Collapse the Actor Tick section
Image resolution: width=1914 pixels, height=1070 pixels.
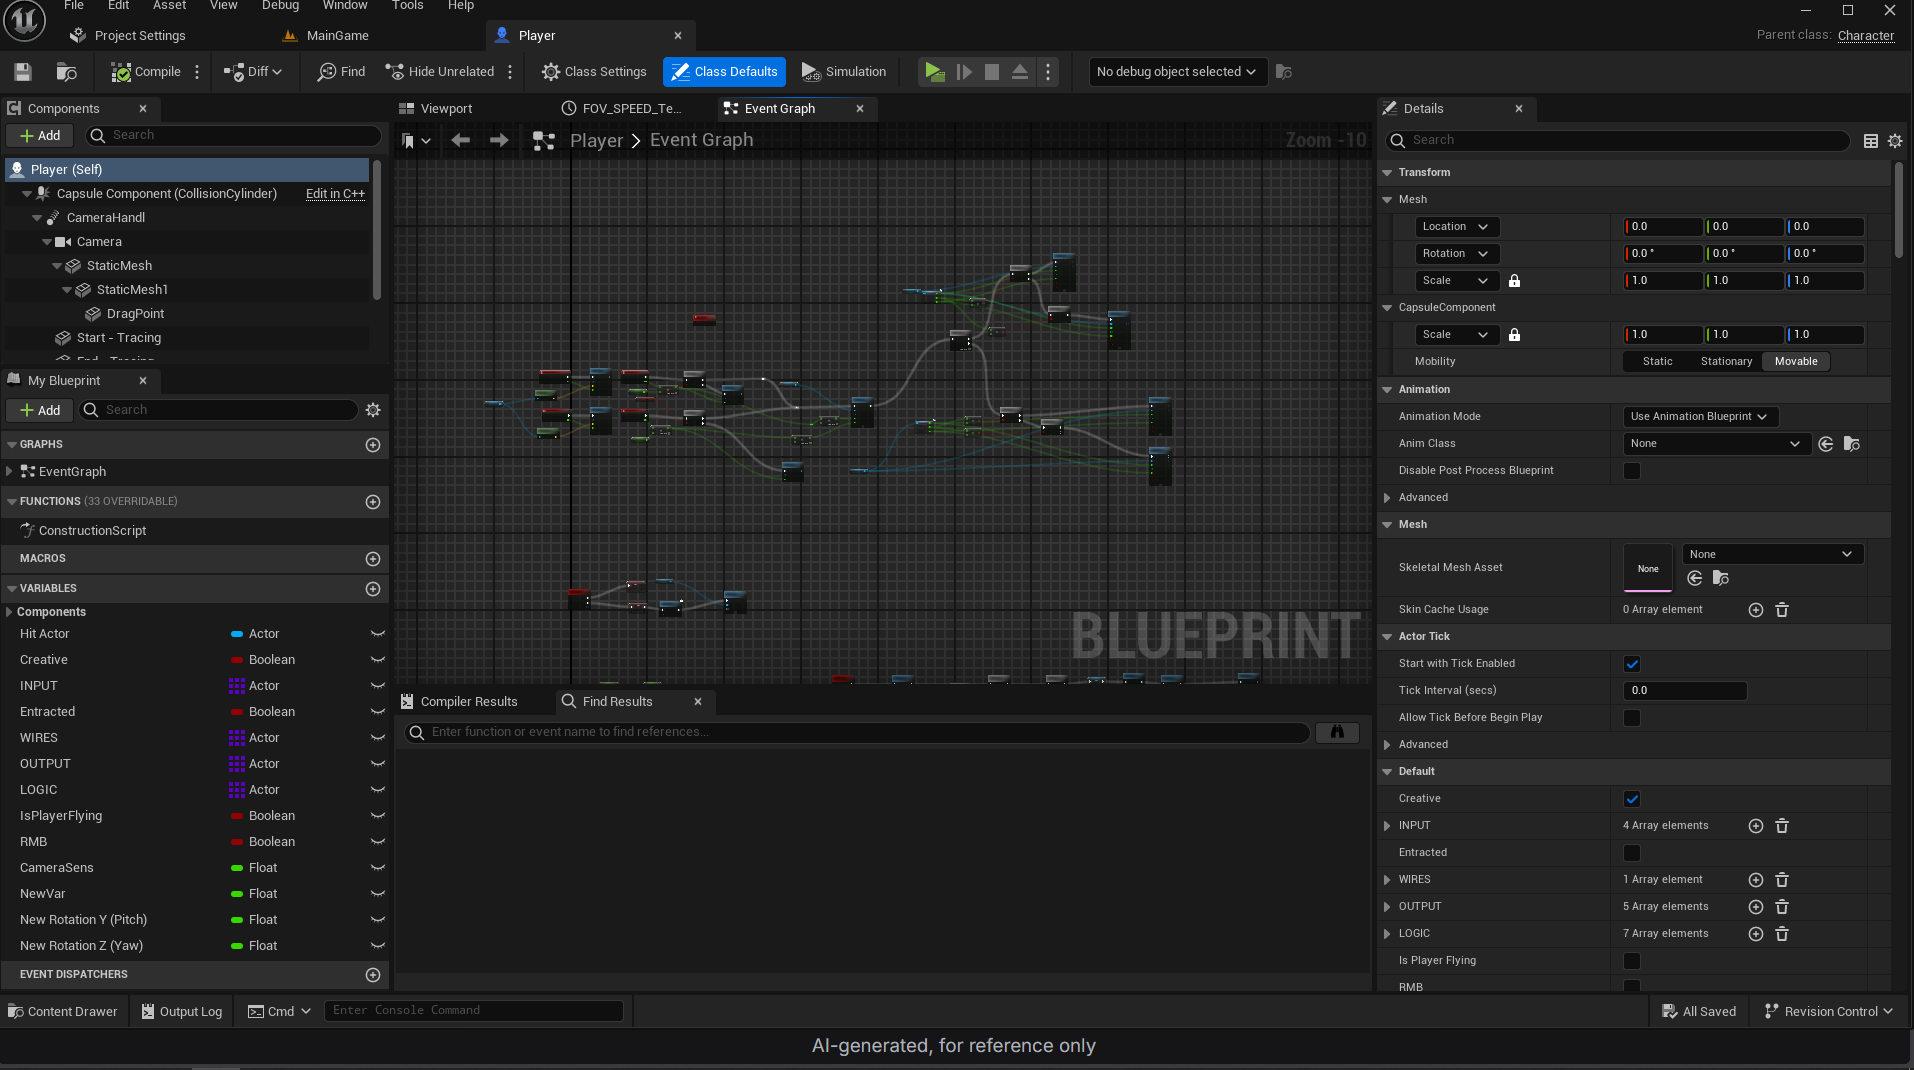pos(1387,637)
